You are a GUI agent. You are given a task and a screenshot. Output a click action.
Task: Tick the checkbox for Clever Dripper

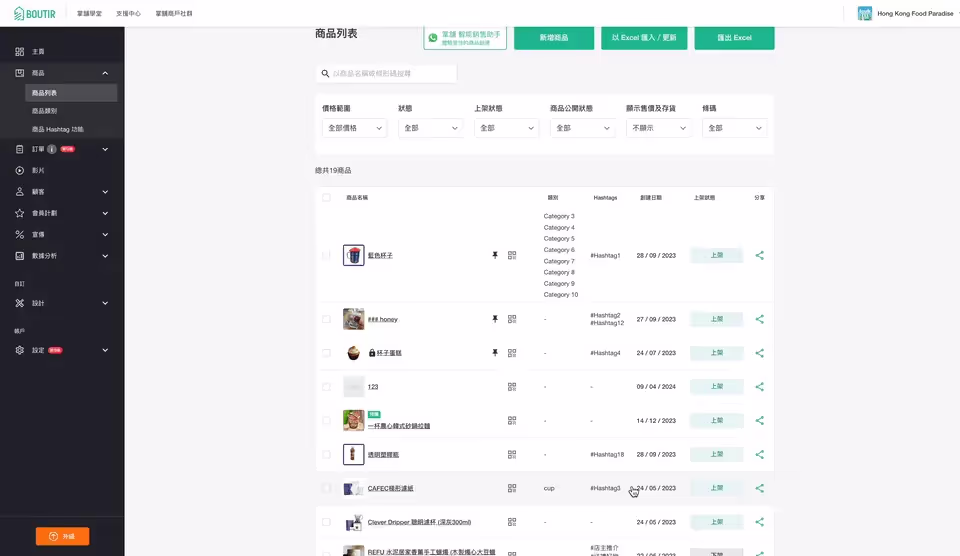(326, 522)
